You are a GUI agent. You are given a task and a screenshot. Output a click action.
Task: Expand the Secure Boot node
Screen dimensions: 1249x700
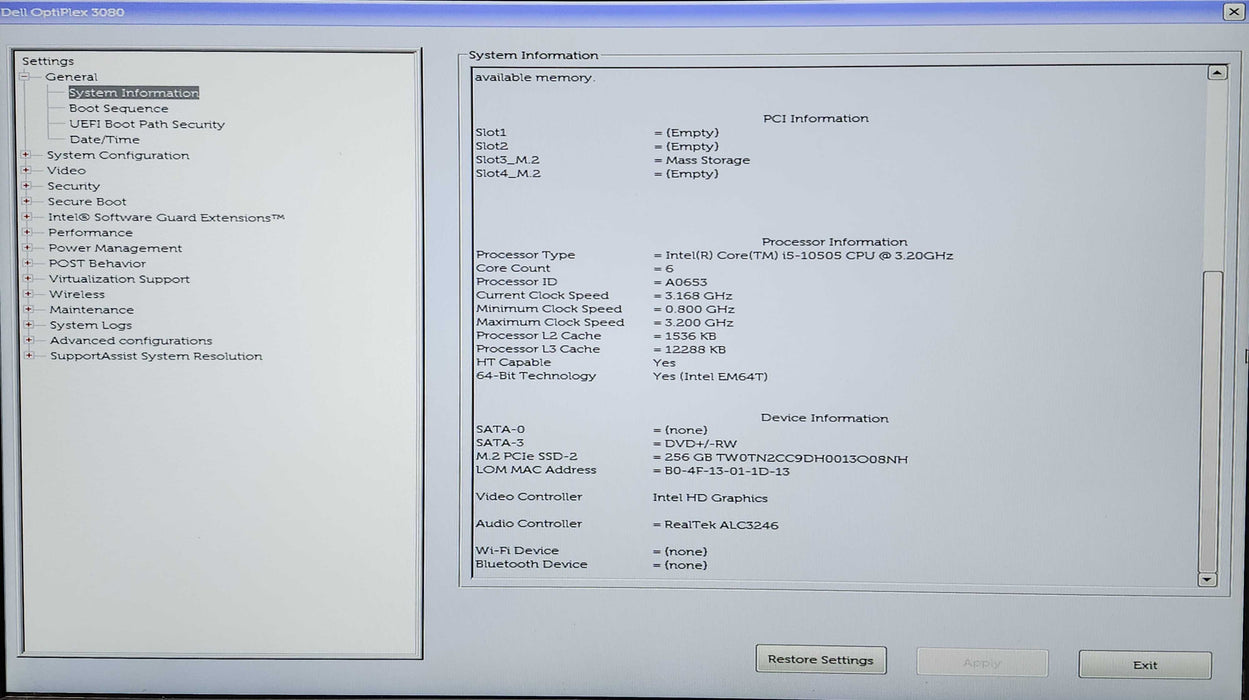point(27,201)
